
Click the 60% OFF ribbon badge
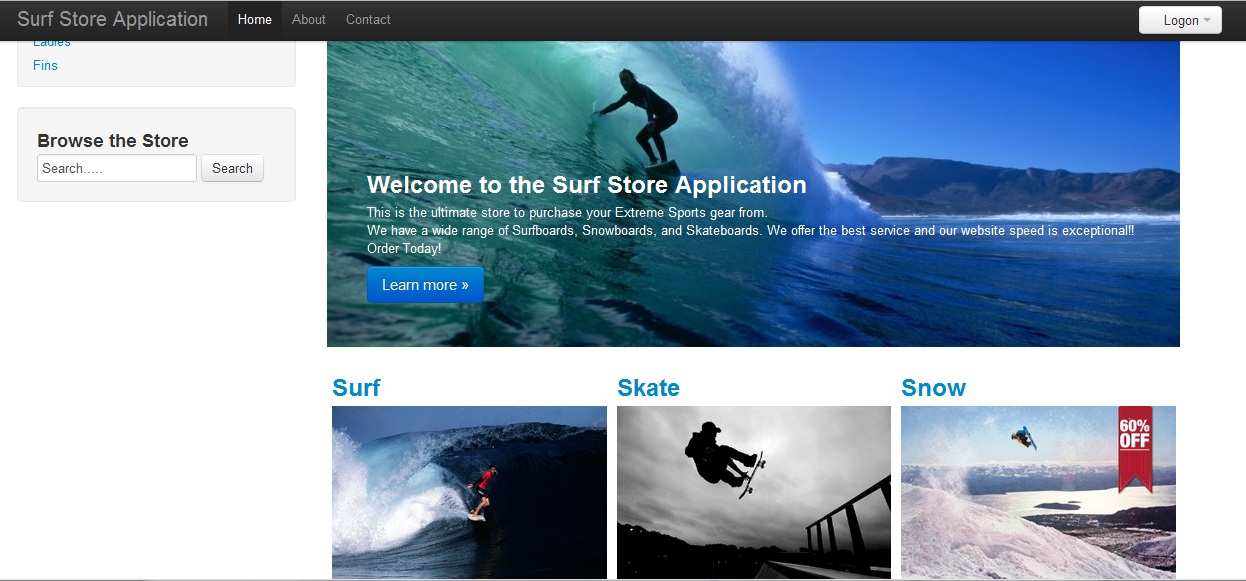[1135, 446]
